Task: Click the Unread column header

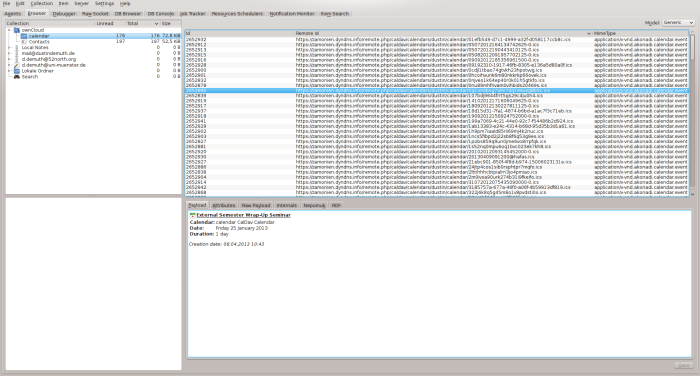Action: (110, 24)
